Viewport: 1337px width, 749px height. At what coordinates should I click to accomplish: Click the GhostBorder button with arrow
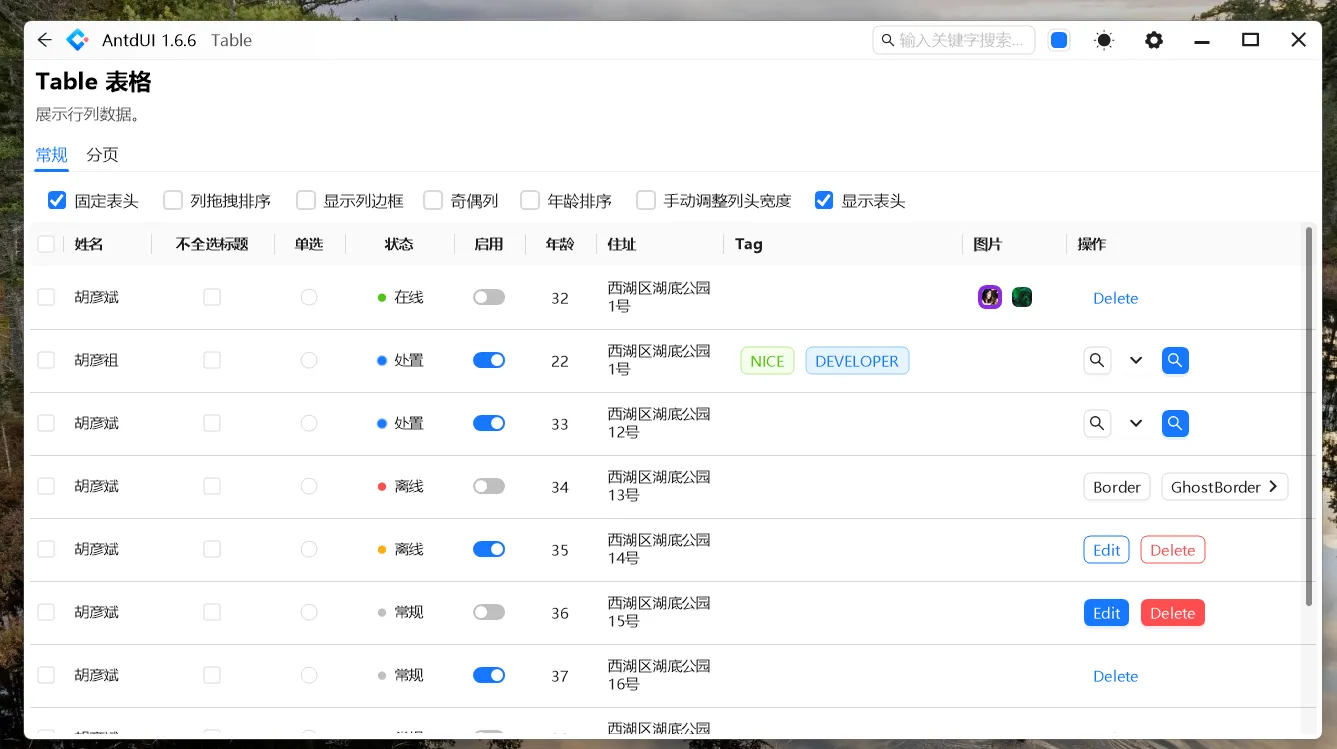point(1224,487)
